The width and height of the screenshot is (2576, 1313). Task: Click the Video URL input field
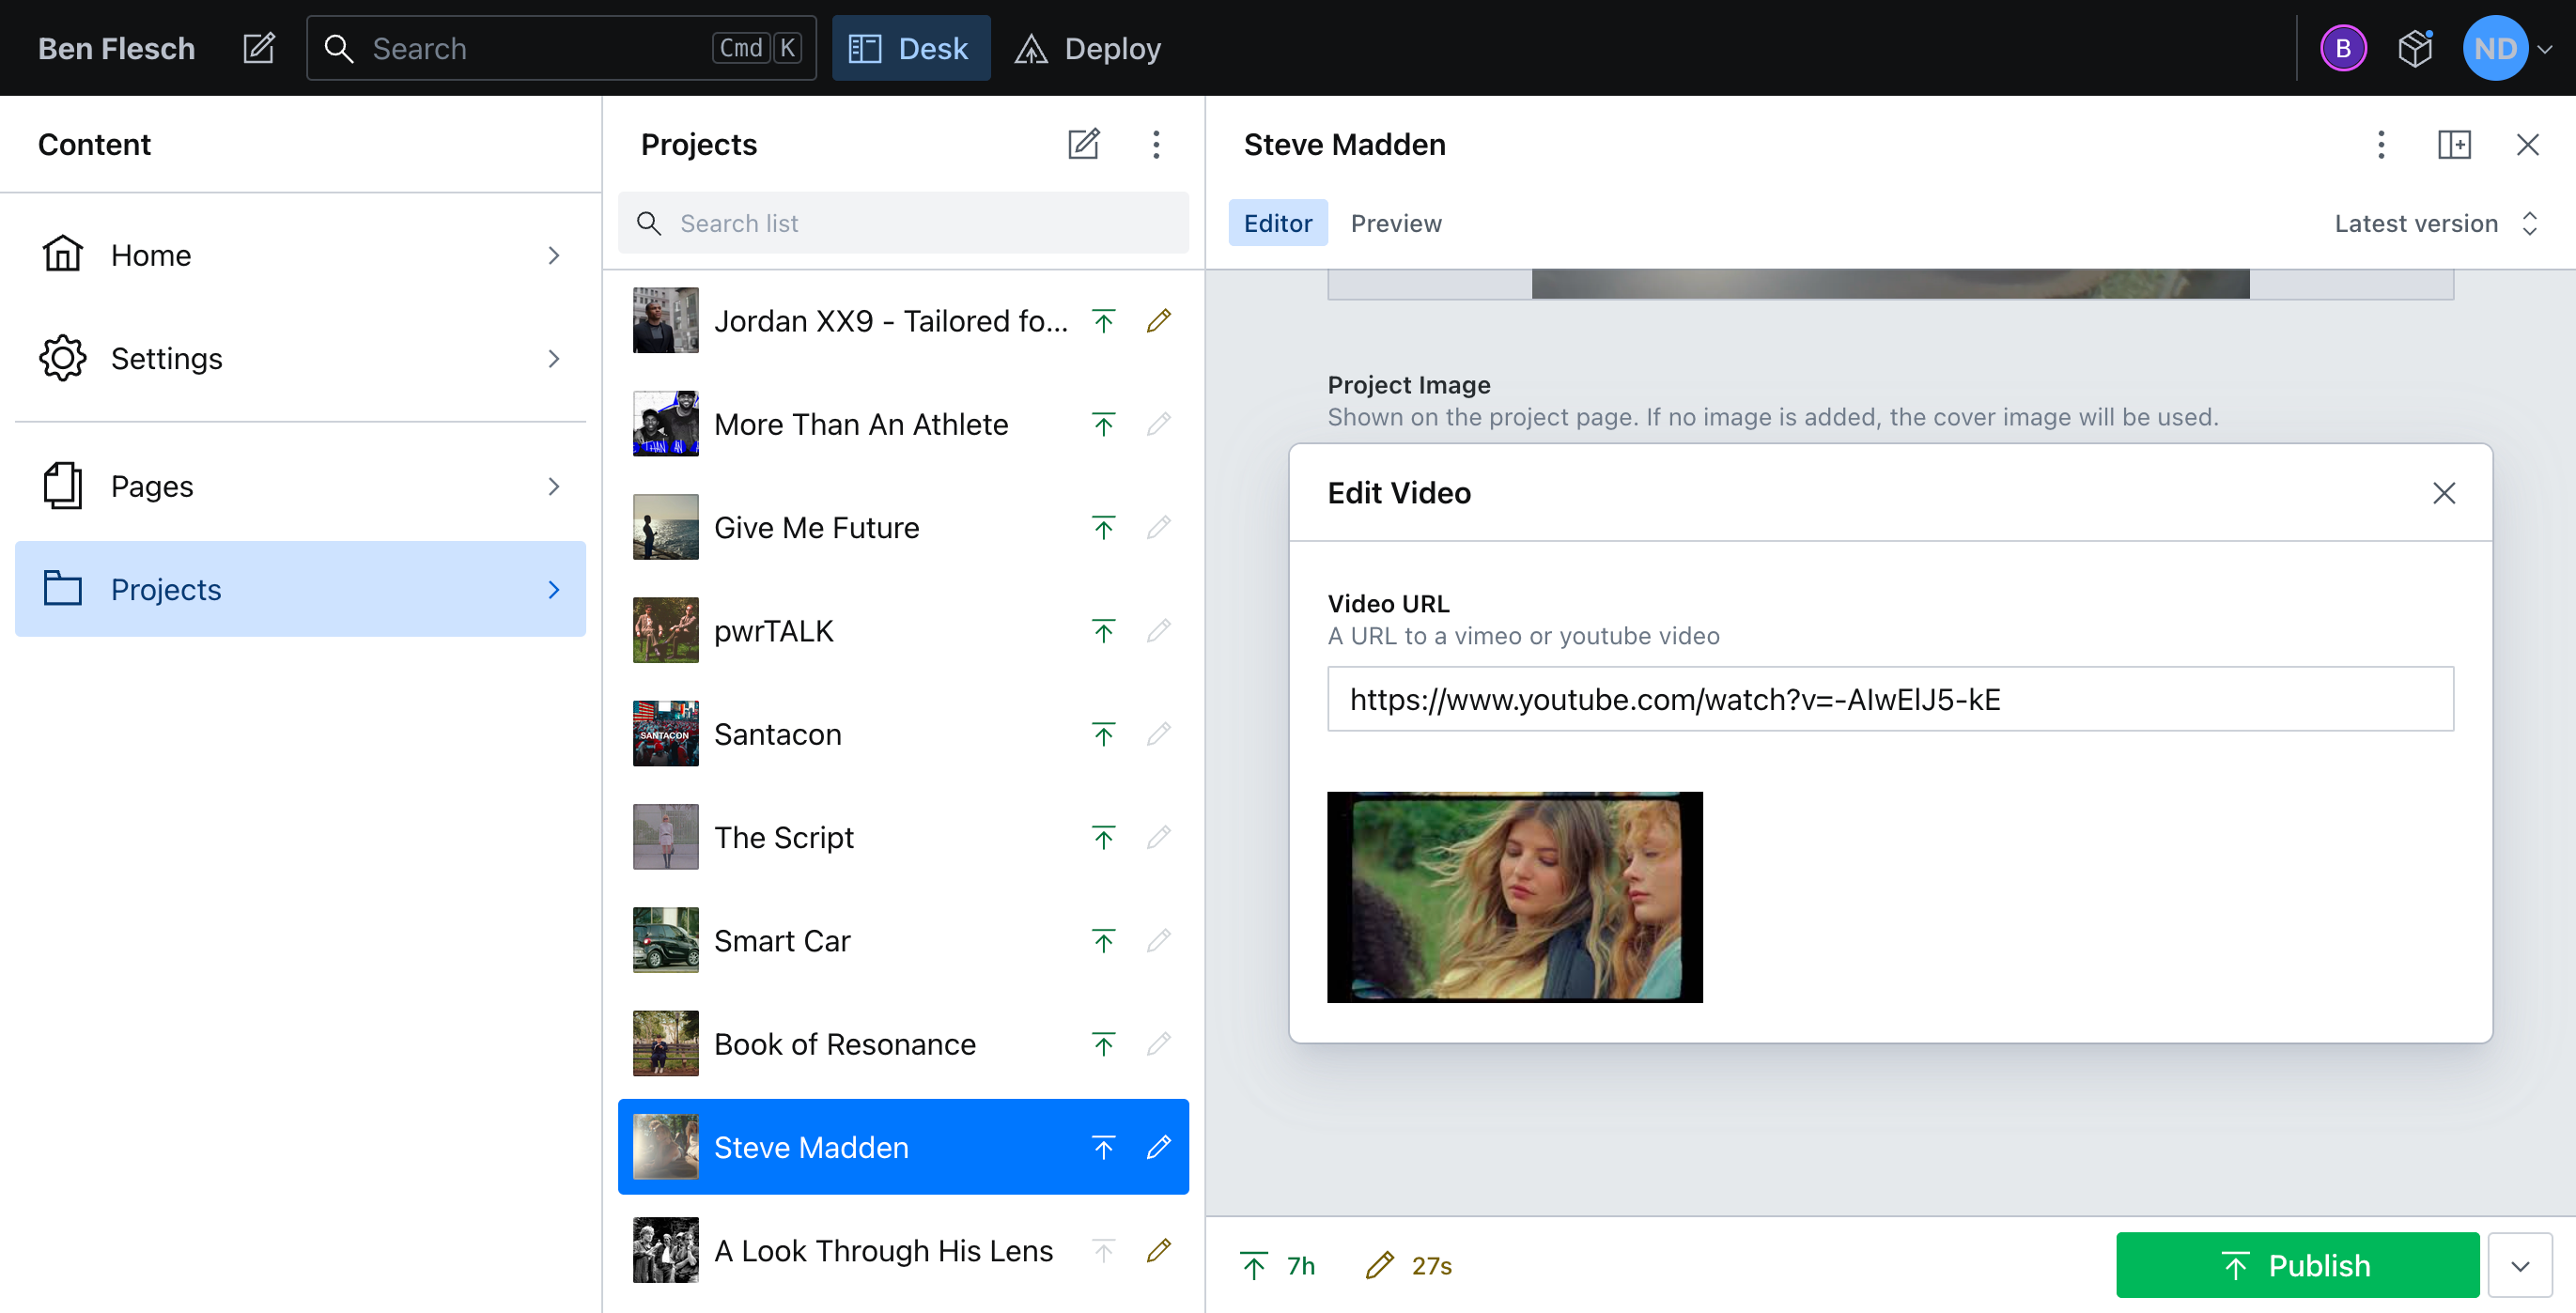[1890, 699]
